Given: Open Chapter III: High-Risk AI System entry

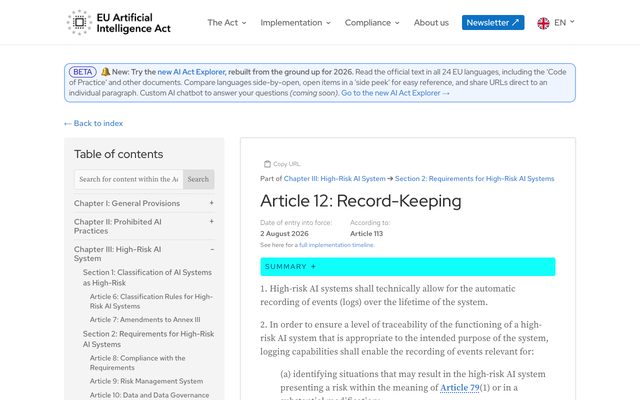Looking at the screenshot, I should [x=118, y=253].
